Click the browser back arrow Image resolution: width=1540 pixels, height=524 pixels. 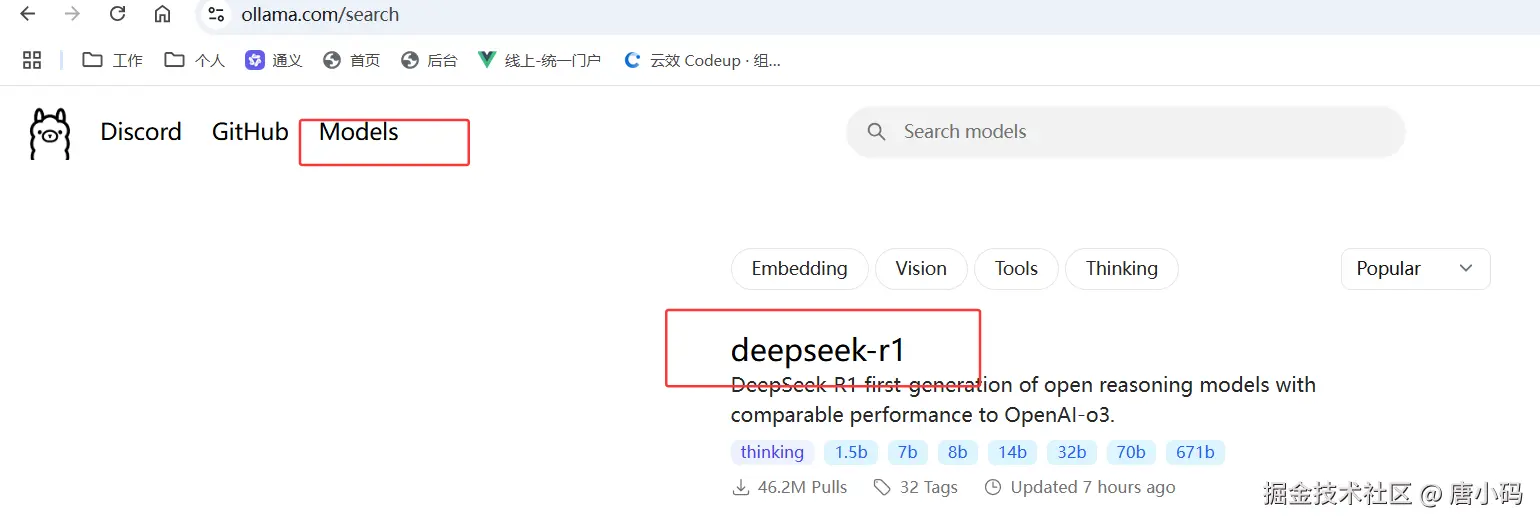point(27,14)
